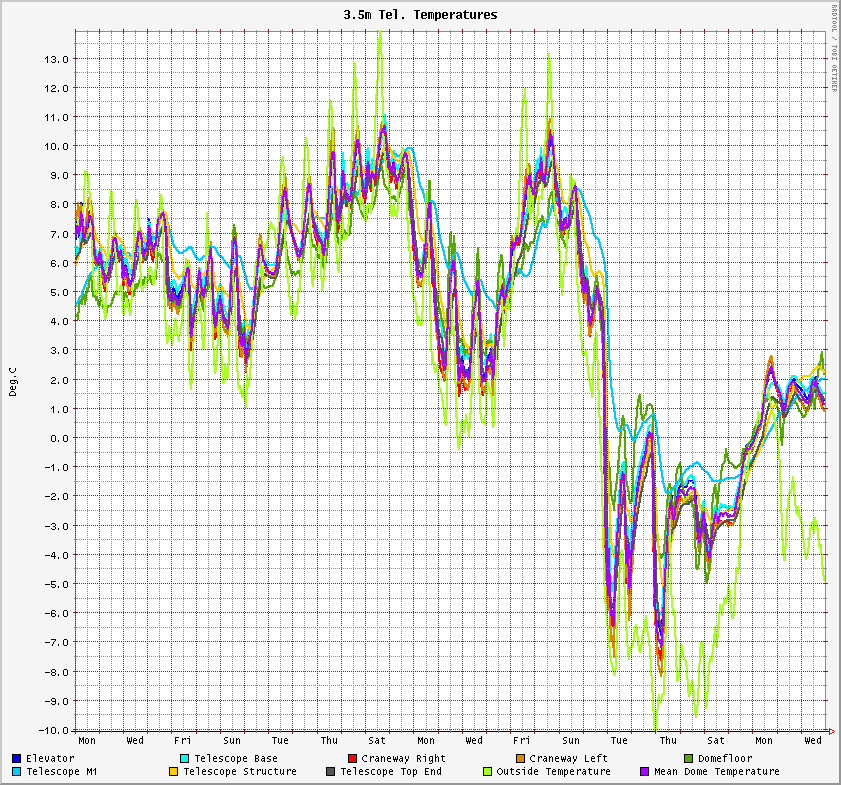Click the 13.0 value on the y-axis

[55, 59]
